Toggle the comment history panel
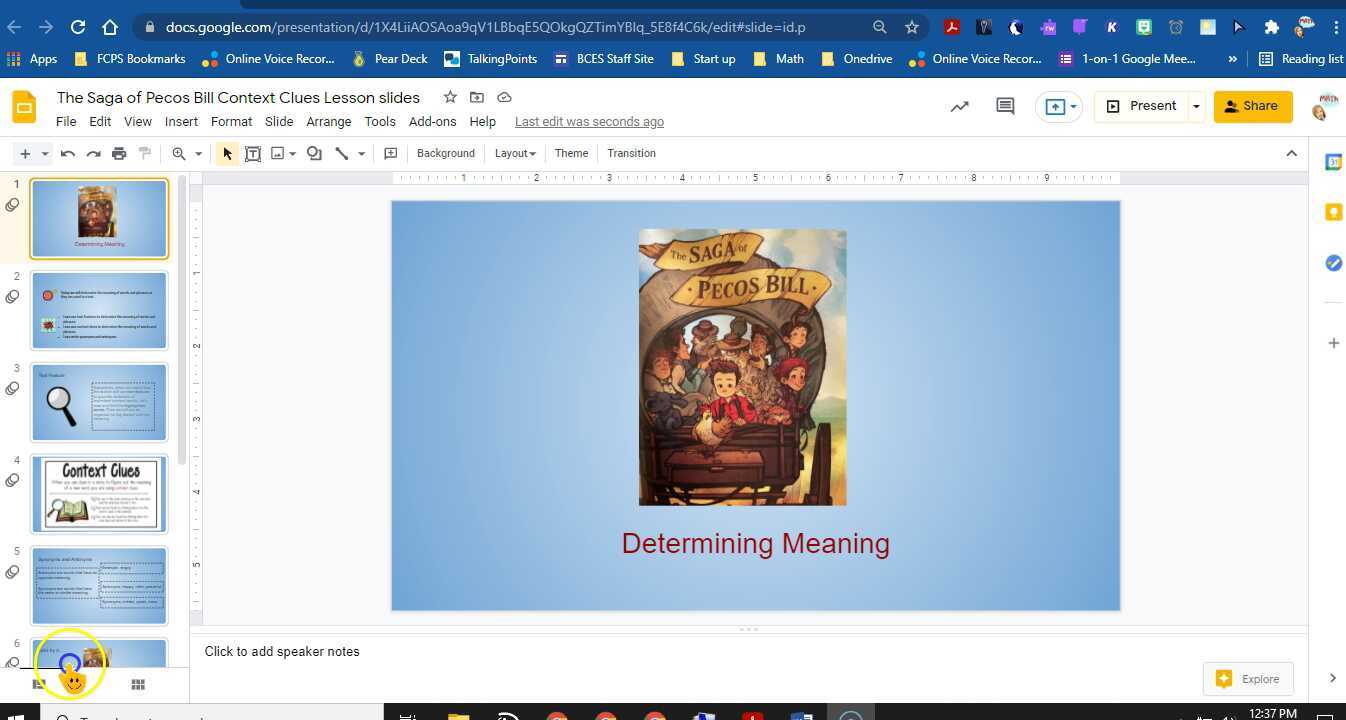The width and height of the screenshot is (1346, 720). coord(1004,106)
